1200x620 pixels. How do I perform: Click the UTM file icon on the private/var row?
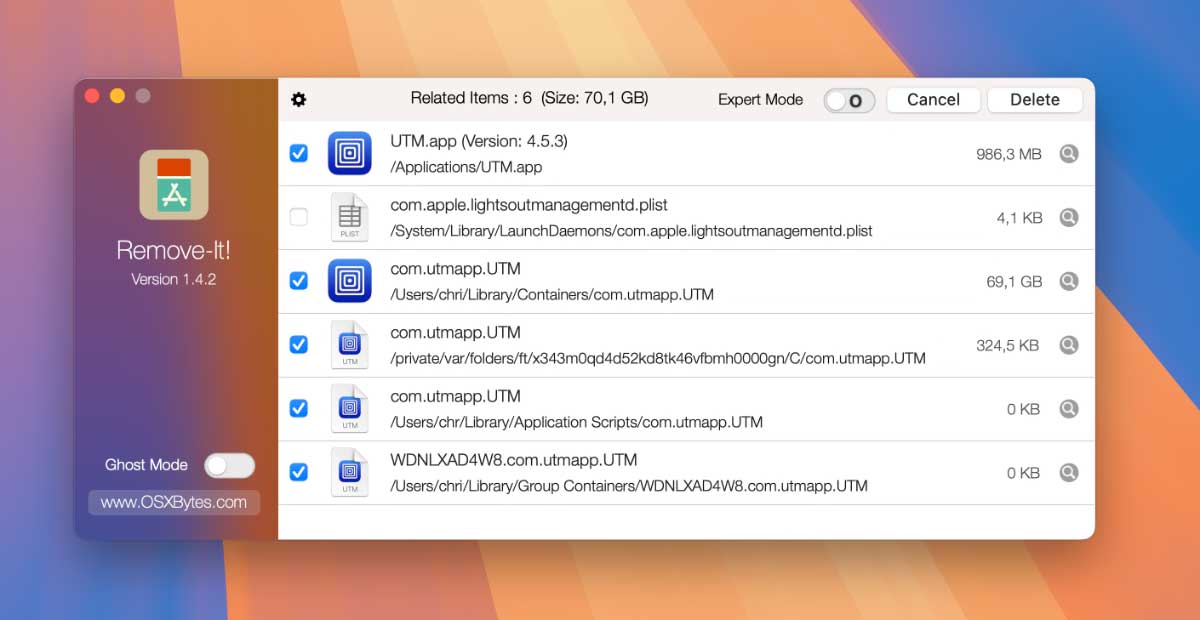(x=349, y=345)
